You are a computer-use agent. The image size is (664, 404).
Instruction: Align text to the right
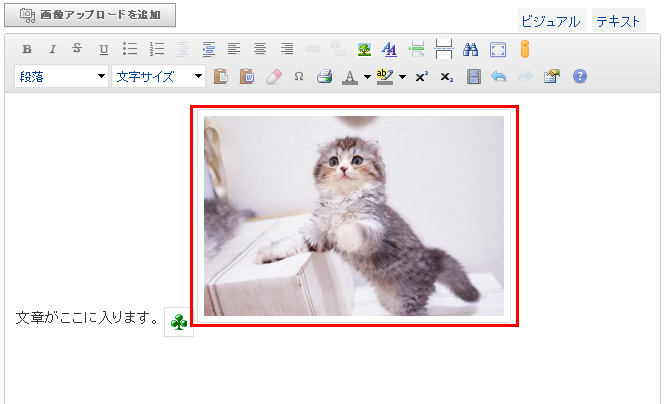(287, 49)
